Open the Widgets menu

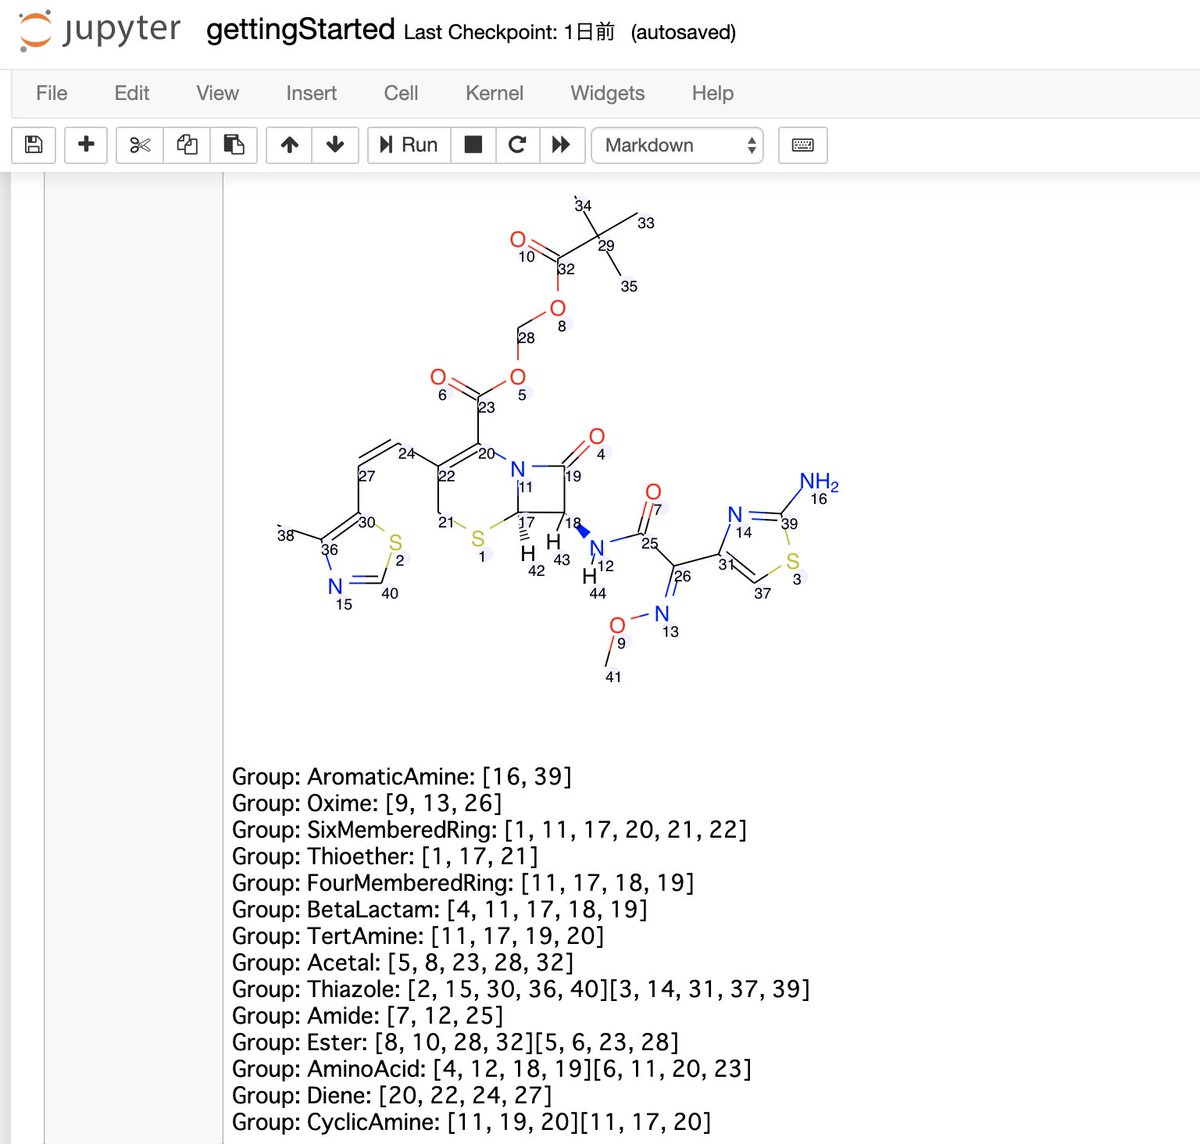(x=606, y=93)
